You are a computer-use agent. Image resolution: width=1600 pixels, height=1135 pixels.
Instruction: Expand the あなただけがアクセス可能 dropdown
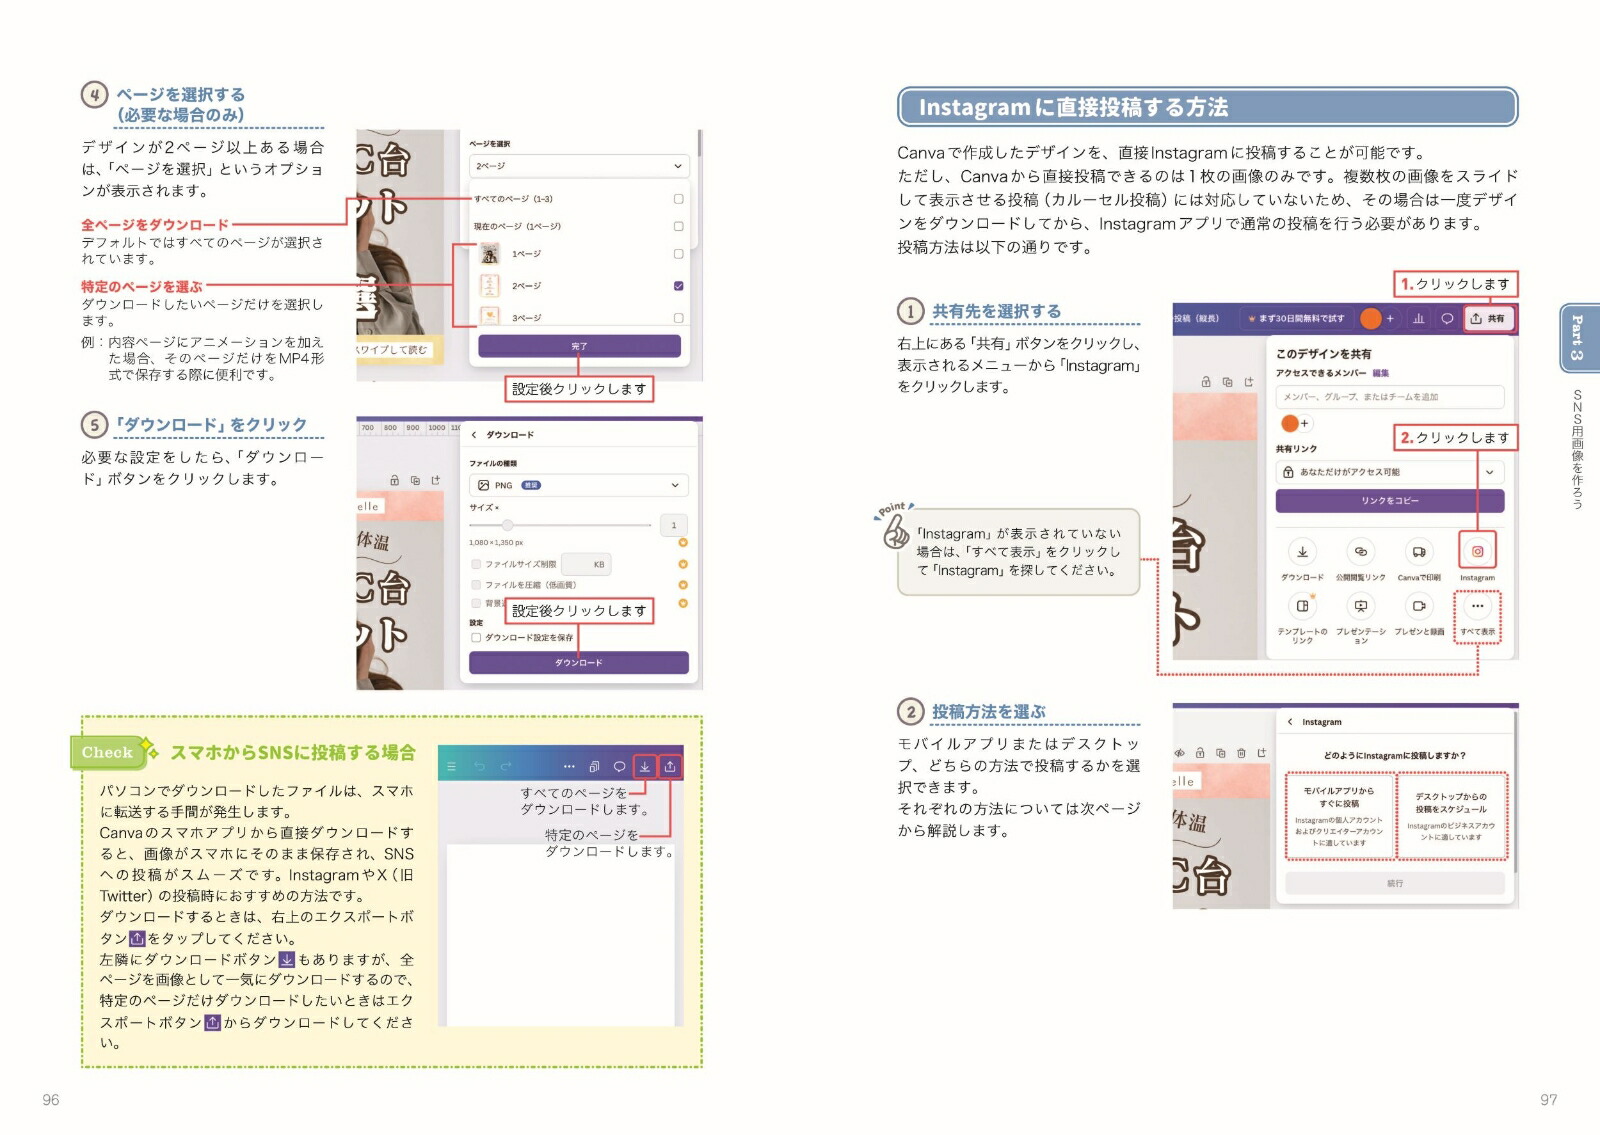1390,471
